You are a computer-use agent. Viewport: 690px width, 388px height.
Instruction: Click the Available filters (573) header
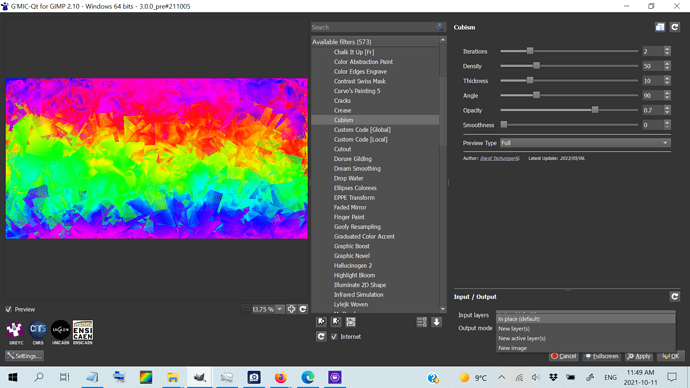375,42
